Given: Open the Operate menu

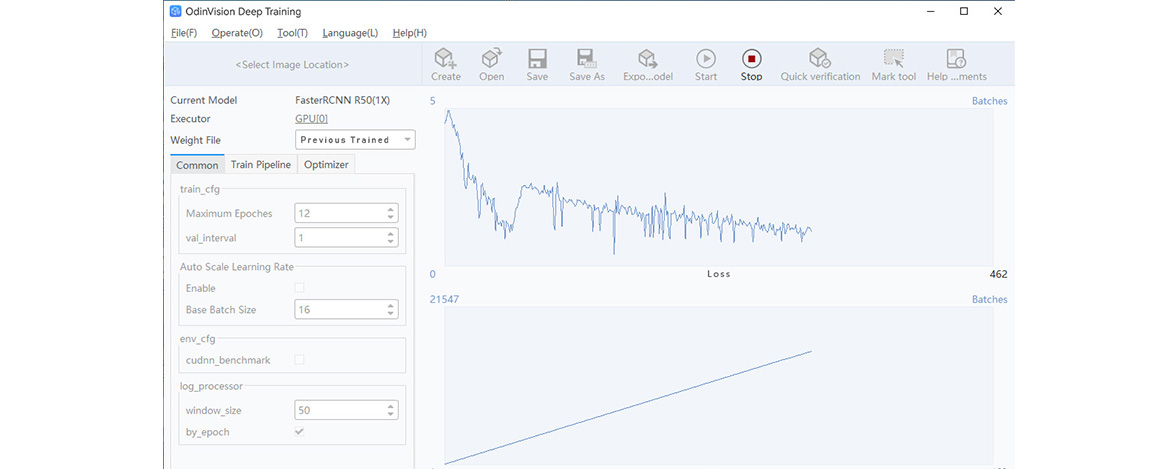Looking at the screenshot, I should (237, 33).
